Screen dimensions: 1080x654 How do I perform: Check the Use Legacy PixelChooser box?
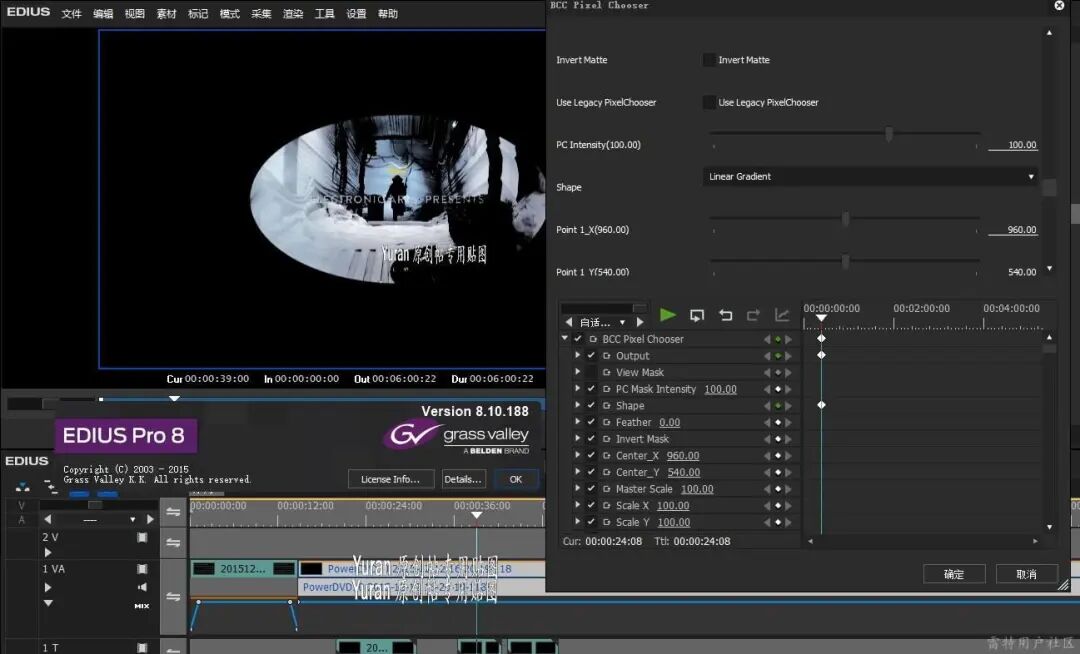click(x=709, y=102)
